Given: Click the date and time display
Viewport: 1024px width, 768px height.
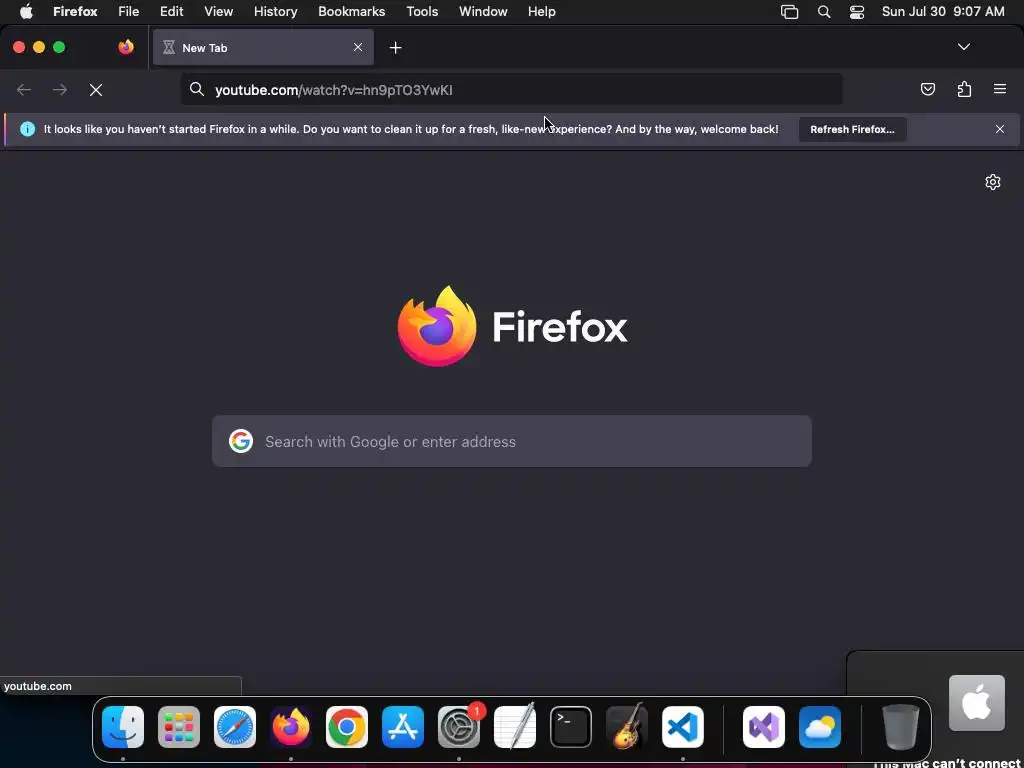Looking at the screenshot, I should pos(943,12).
